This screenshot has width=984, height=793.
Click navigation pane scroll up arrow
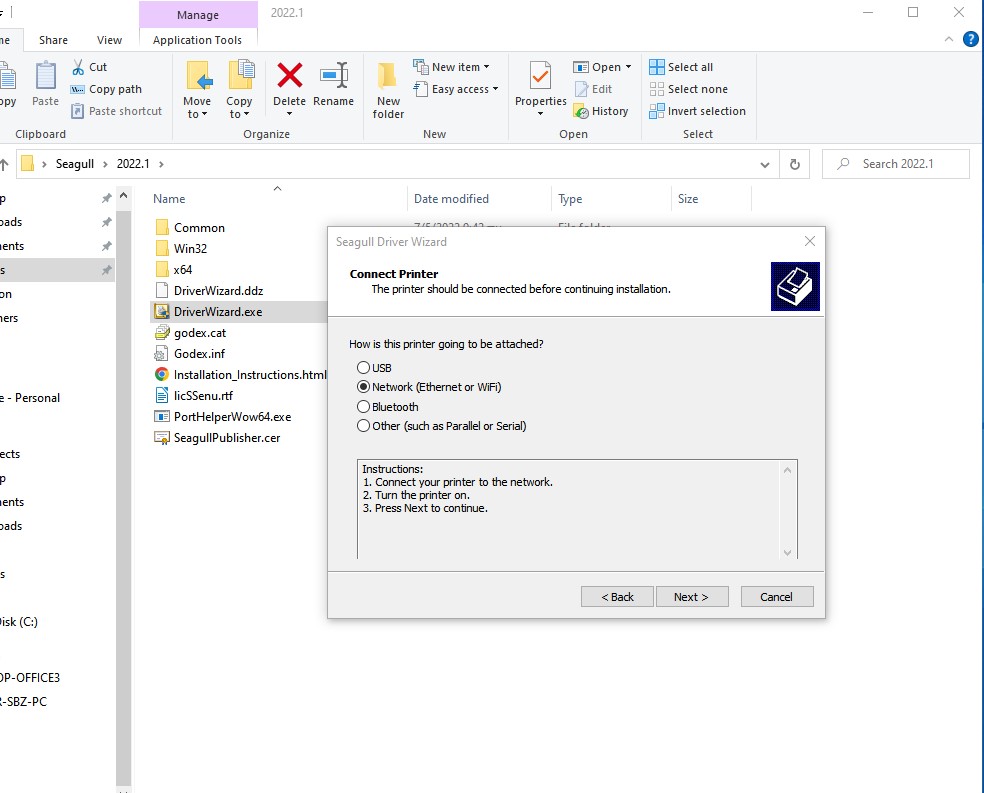(x=124, y=196)
